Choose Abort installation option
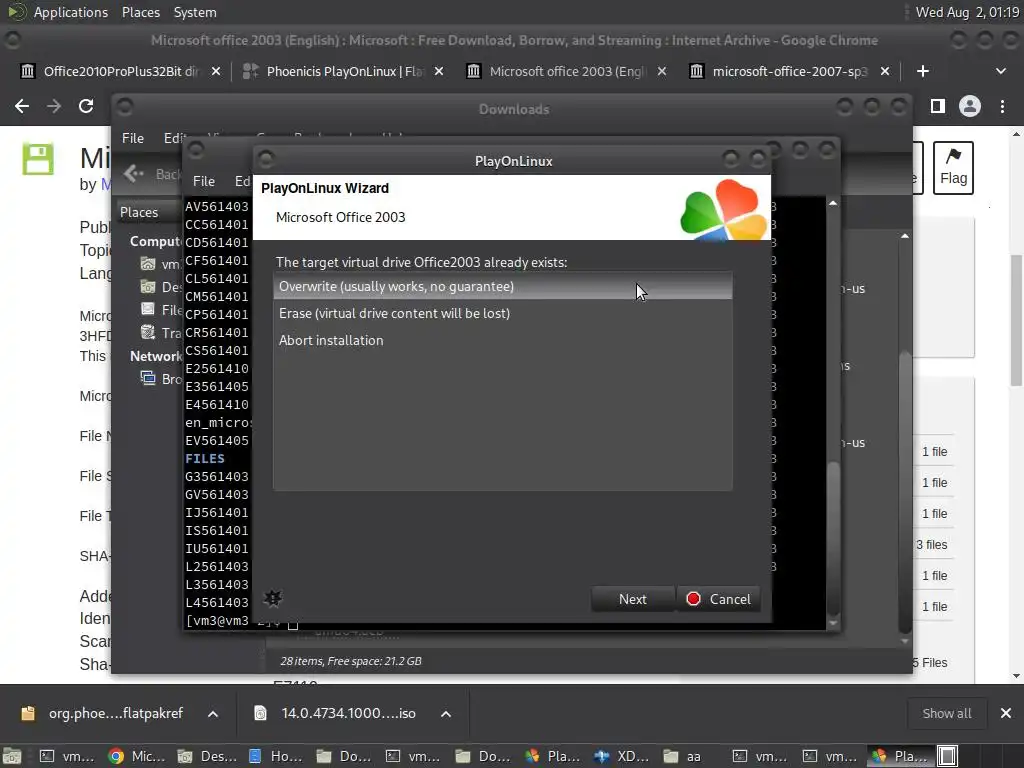 502,340
